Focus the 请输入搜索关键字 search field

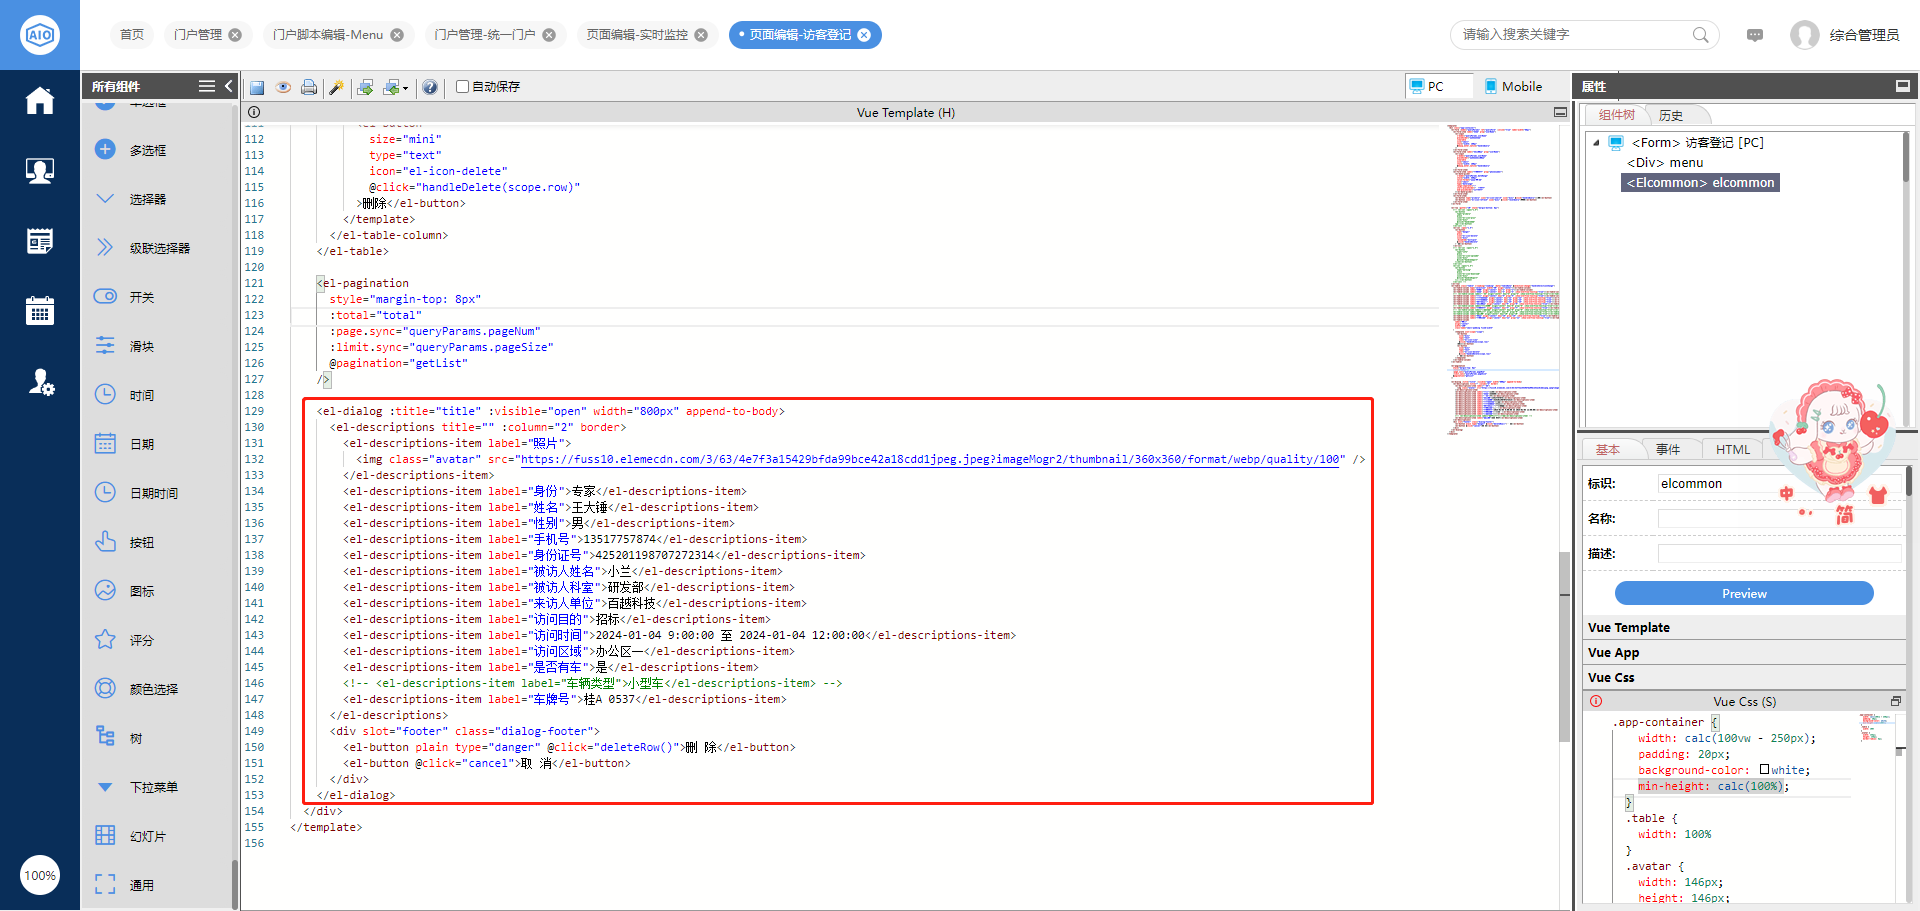1575,35
